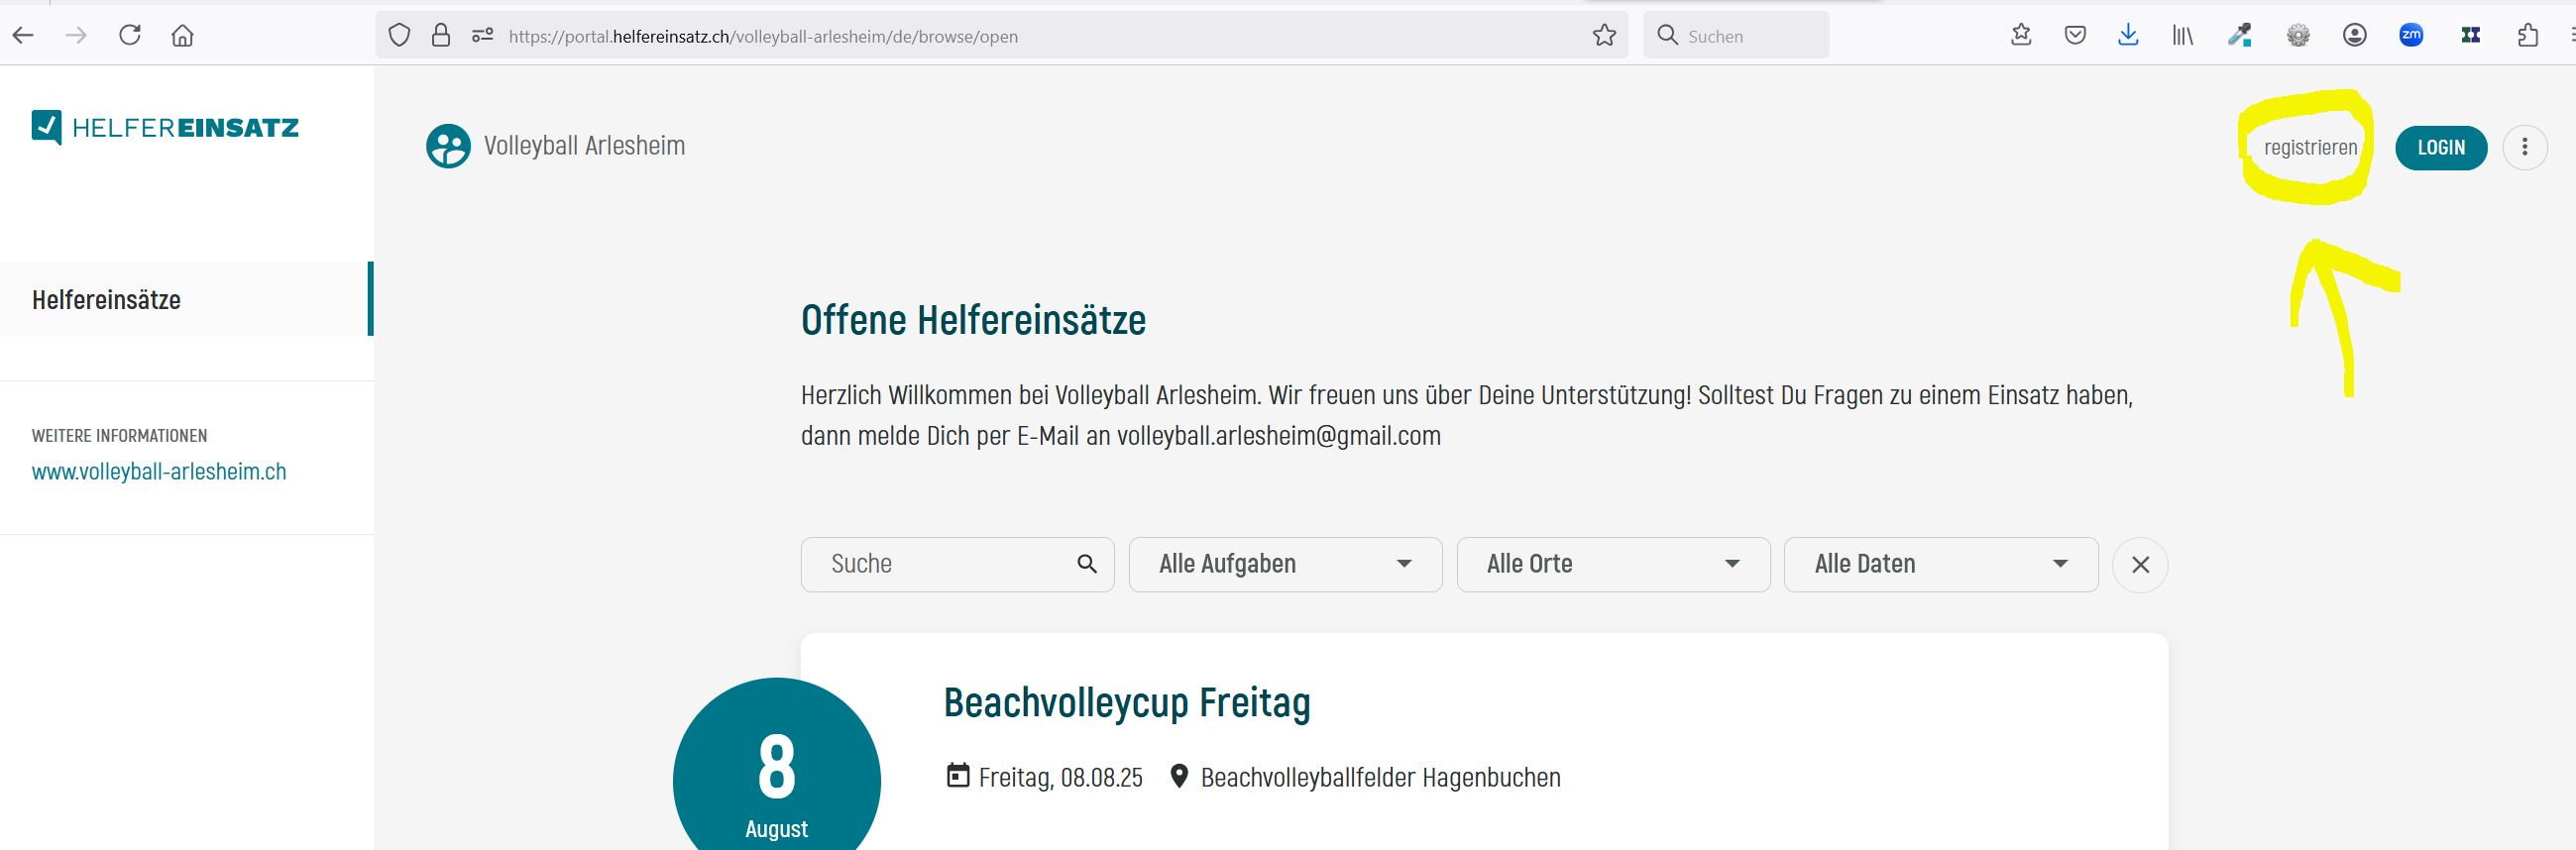This screenshot has height=850, width=2576.
Task: Open browser extensions puzzle icon
Action: click(x=2527, y=36)
